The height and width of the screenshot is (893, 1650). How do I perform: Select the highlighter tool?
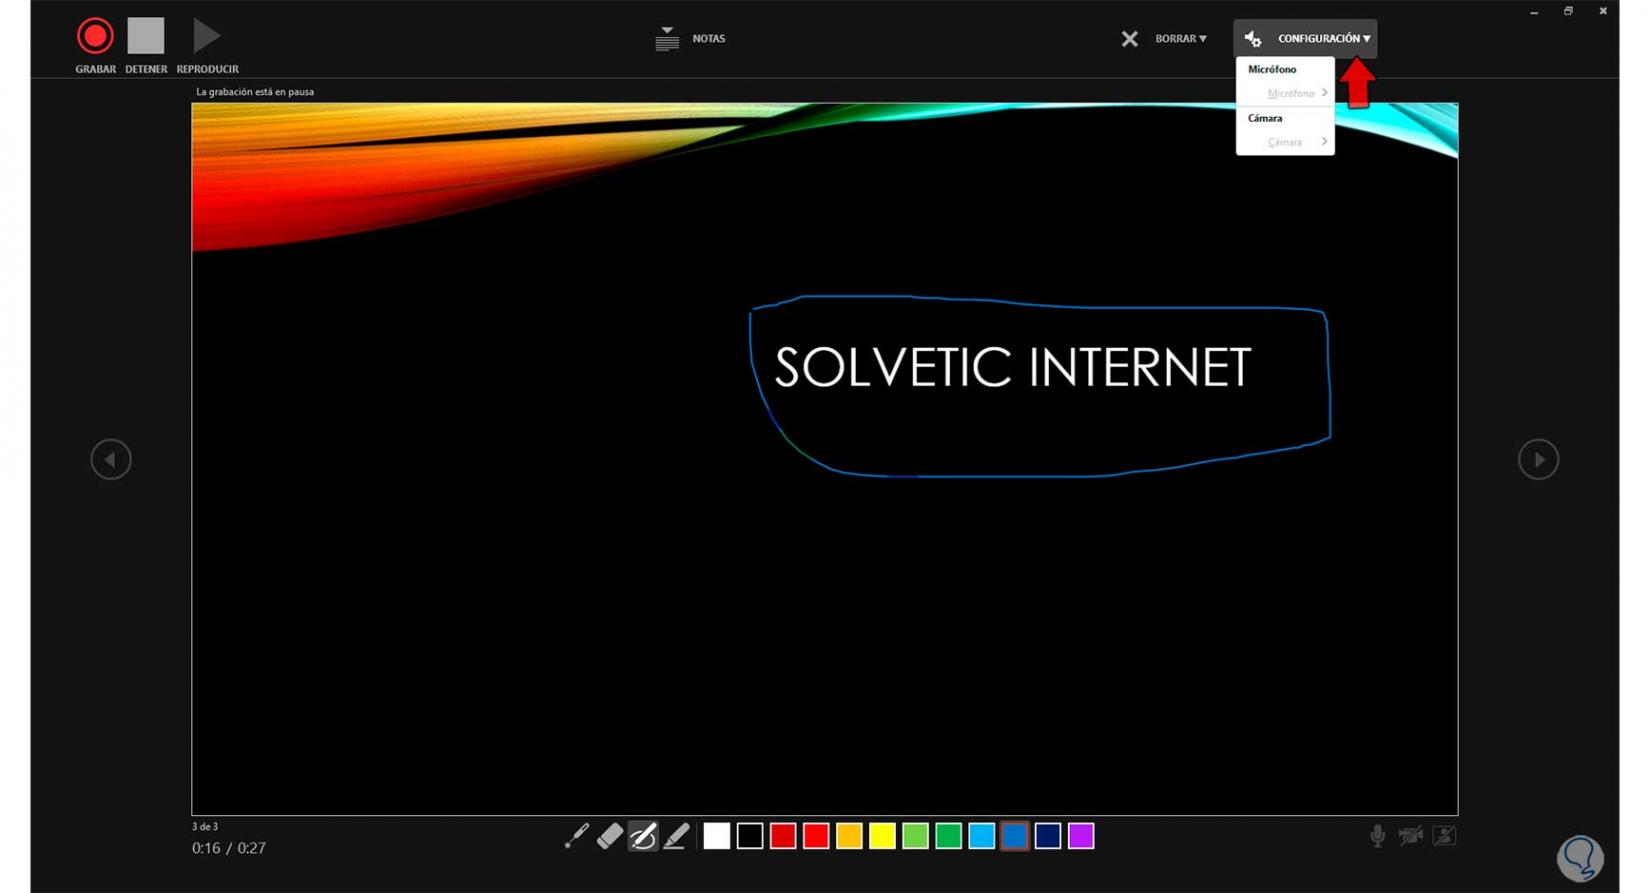(x=676, y=836)
